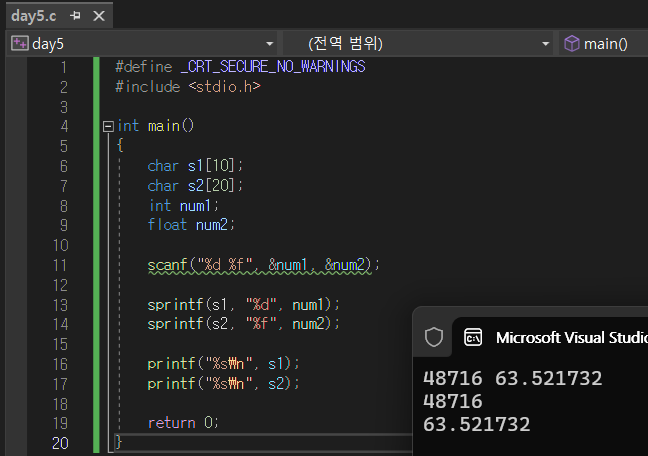This screenshot has width=648, height=456.
Task: Click the return 0 statement
Action: [x=183, y=423]
